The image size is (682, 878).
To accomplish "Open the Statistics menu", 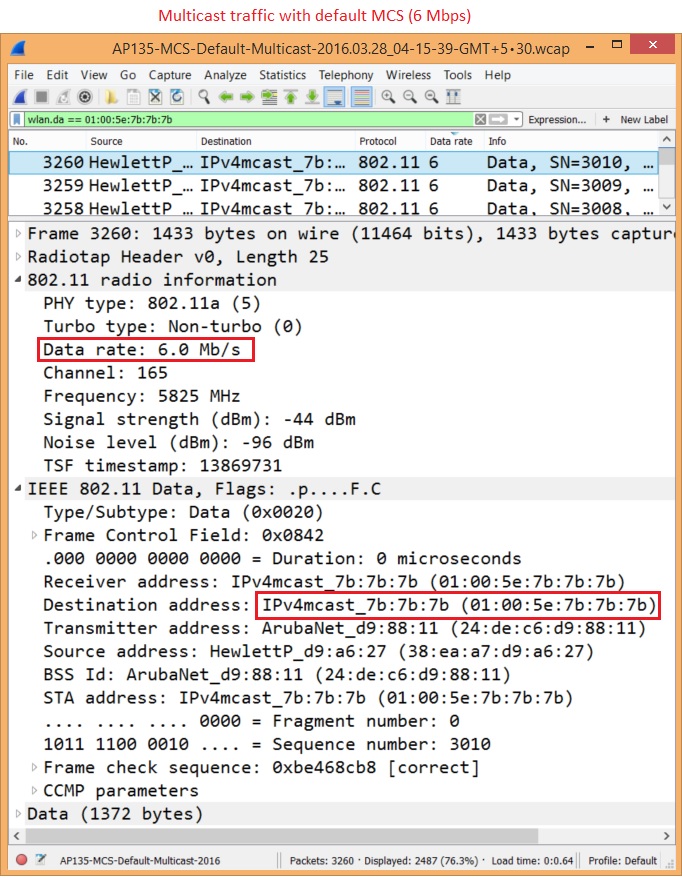I will tap(282, 75).
